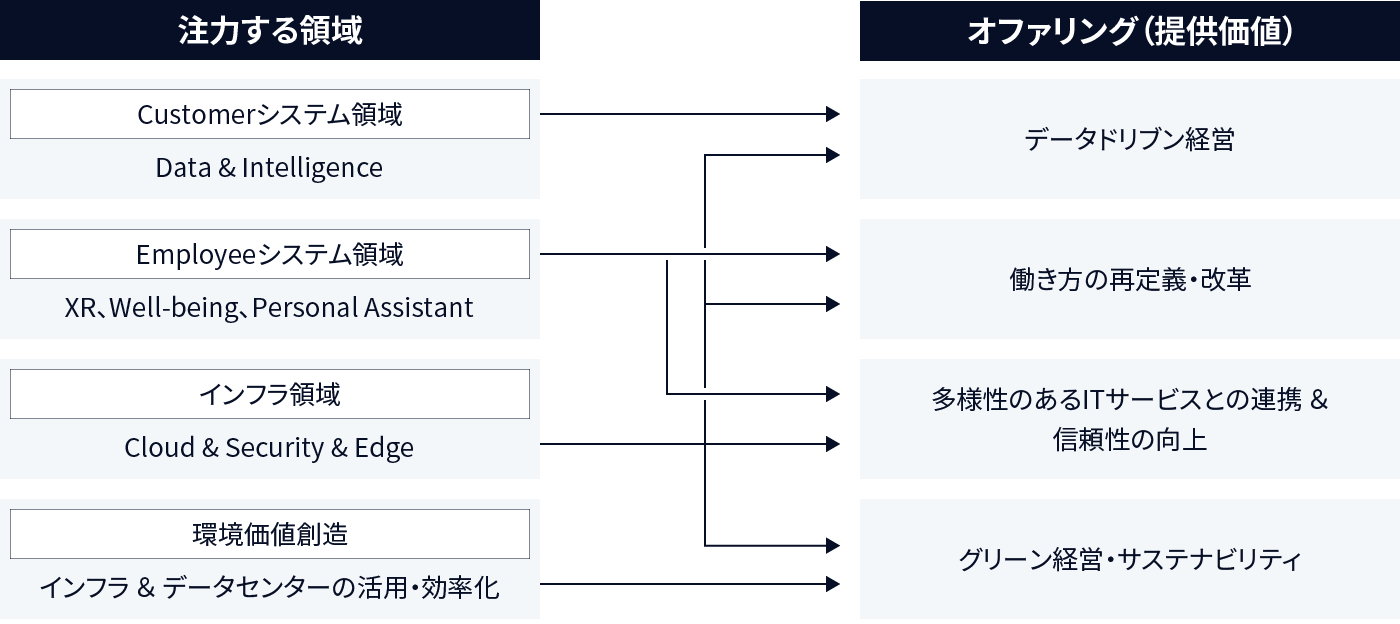
Task: Click arrowhead from Customerシステム領域 to データドリブン経営
Action: click(x=833, y=114)
